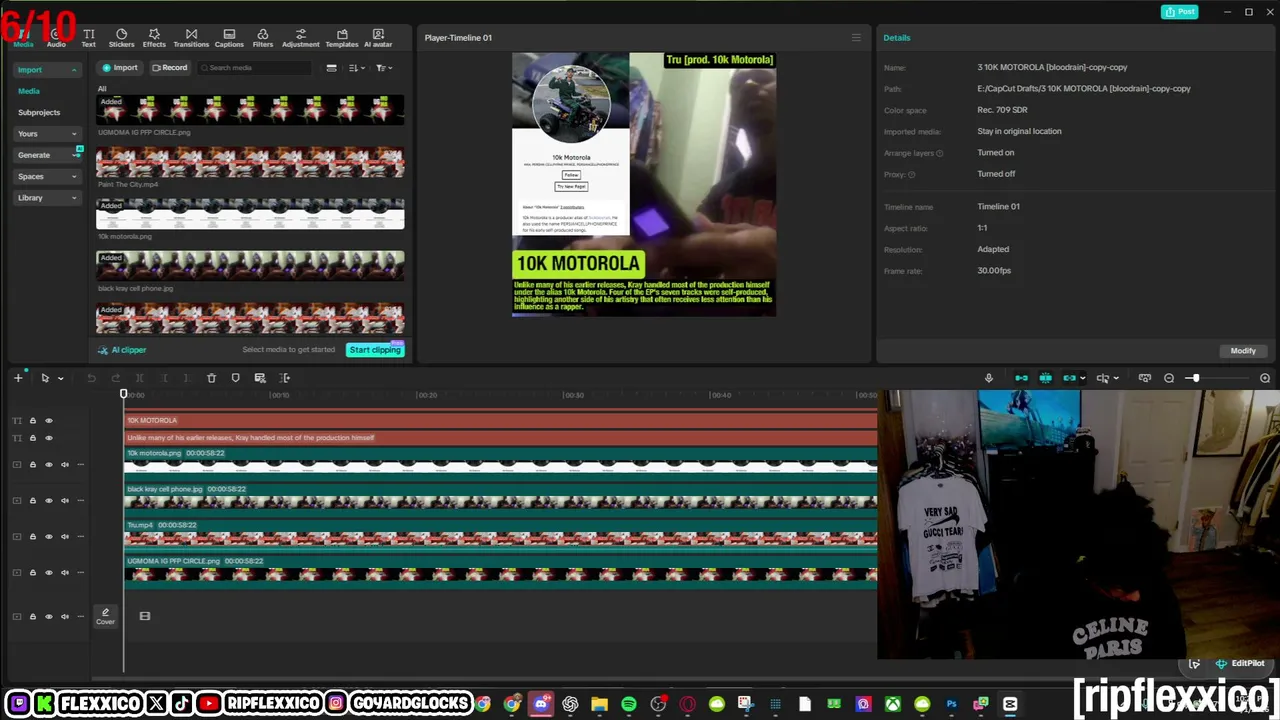This screenshot has height=720, width=1280.
Task: Click the playhead marker at timeline start
Action: click(x=124, y=394)
